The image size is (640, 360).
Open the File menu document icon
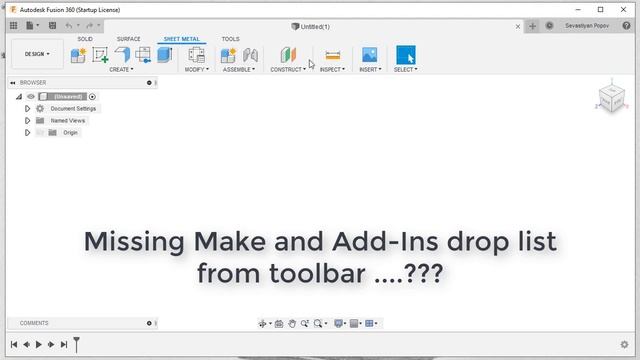click(x=30, y=26)
